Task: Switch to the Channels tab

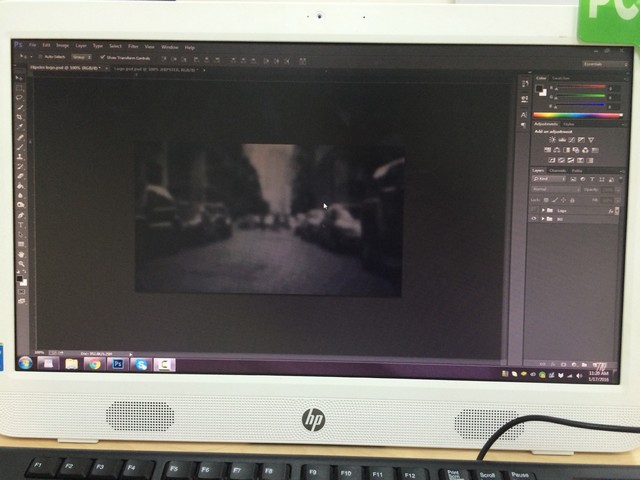Action: click(x=557, y=170)
